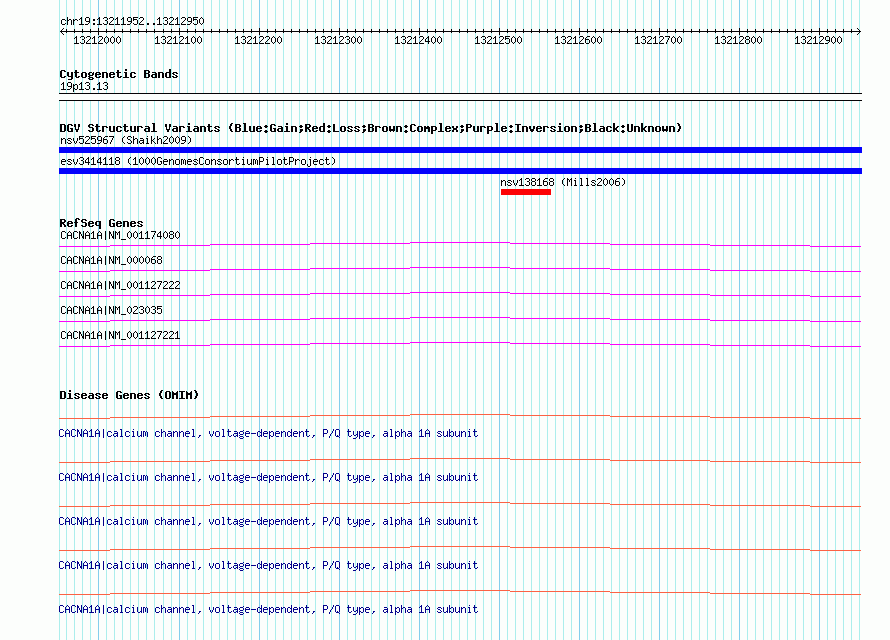Open variant nsv525967 (Shaikh2009) label
890x640 pixels.
point(126,140)
